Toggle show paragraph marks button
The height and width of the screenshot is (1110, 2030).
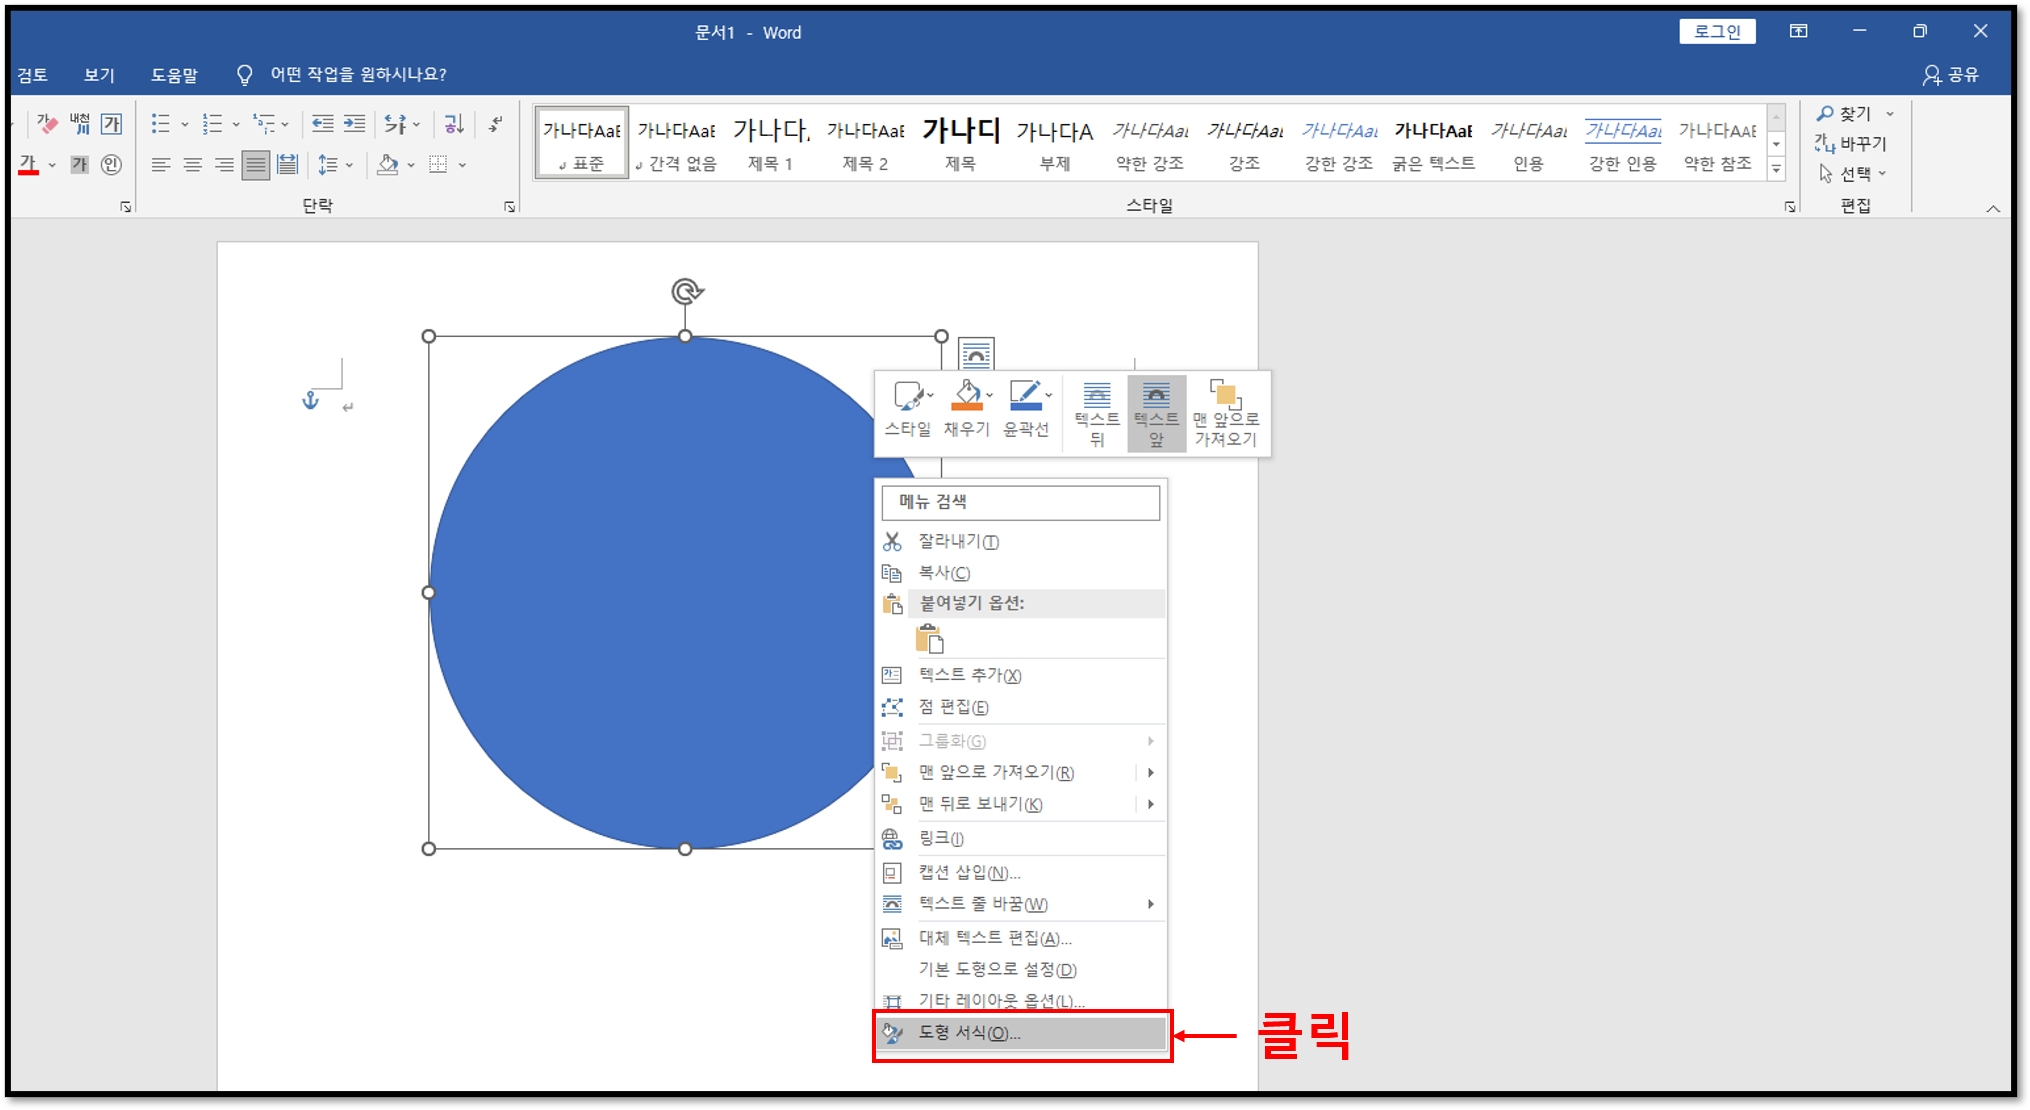pos(496,124)
